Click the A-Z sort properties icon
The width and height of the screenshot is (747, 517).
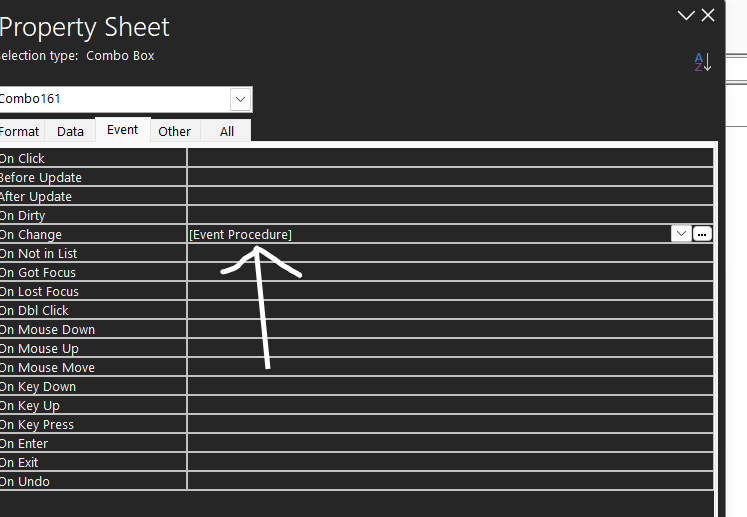click(x=702, y=62)
